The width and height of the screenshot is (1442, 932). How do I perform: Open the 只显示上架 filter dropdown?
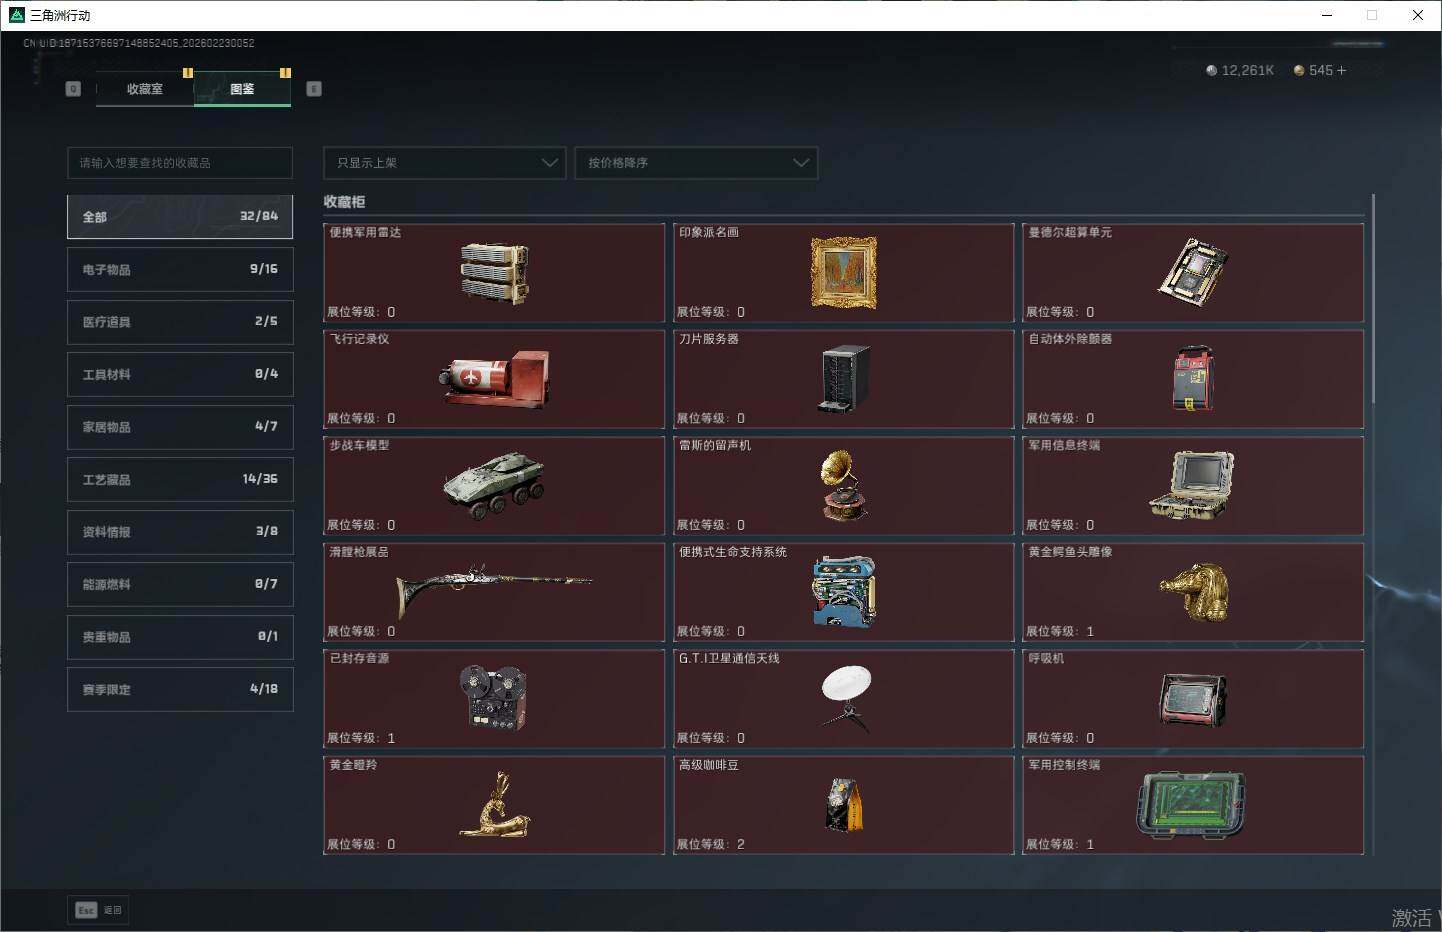tap(445, 163)
